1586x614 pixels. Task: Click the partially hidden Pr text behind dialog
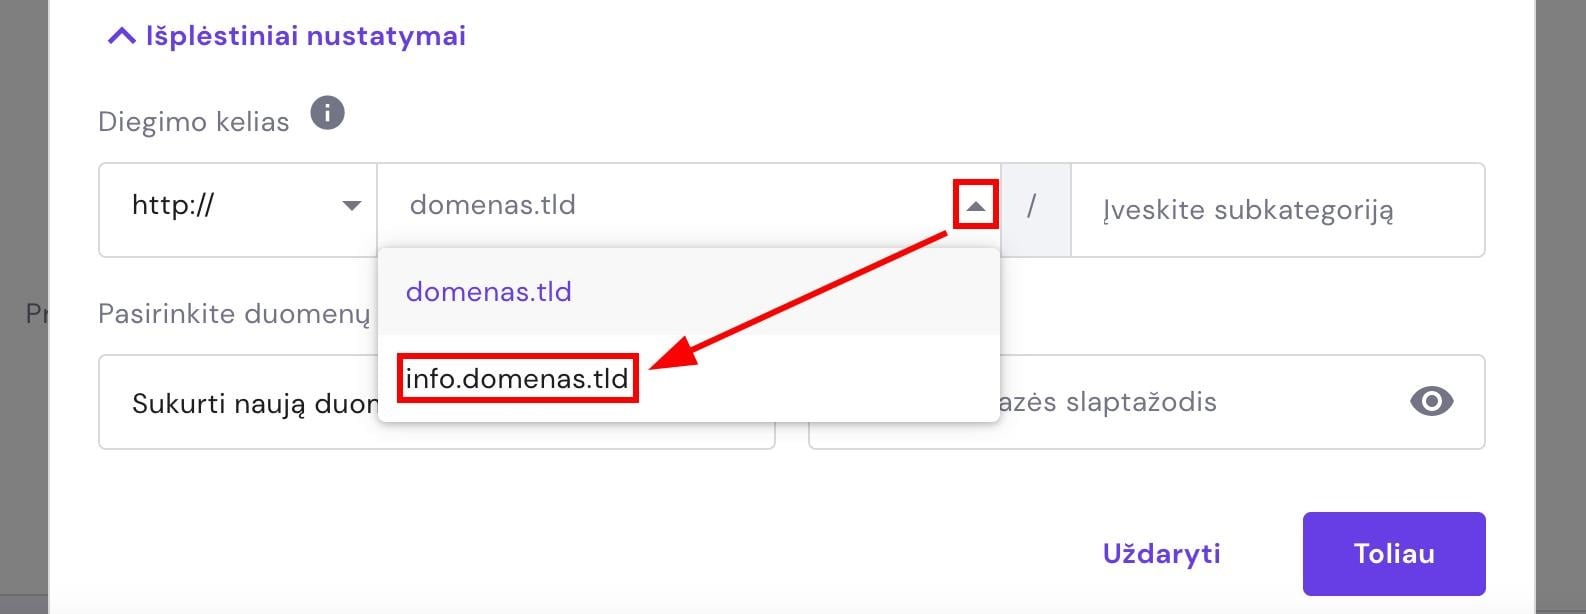[36, 314]
